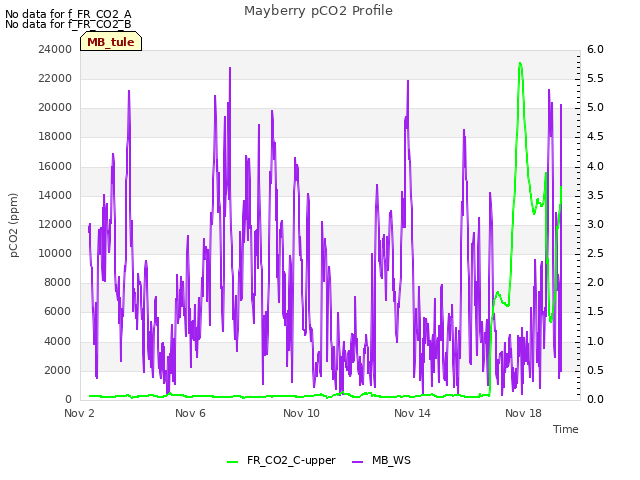Click the Nov 10 date tick label

301,413
